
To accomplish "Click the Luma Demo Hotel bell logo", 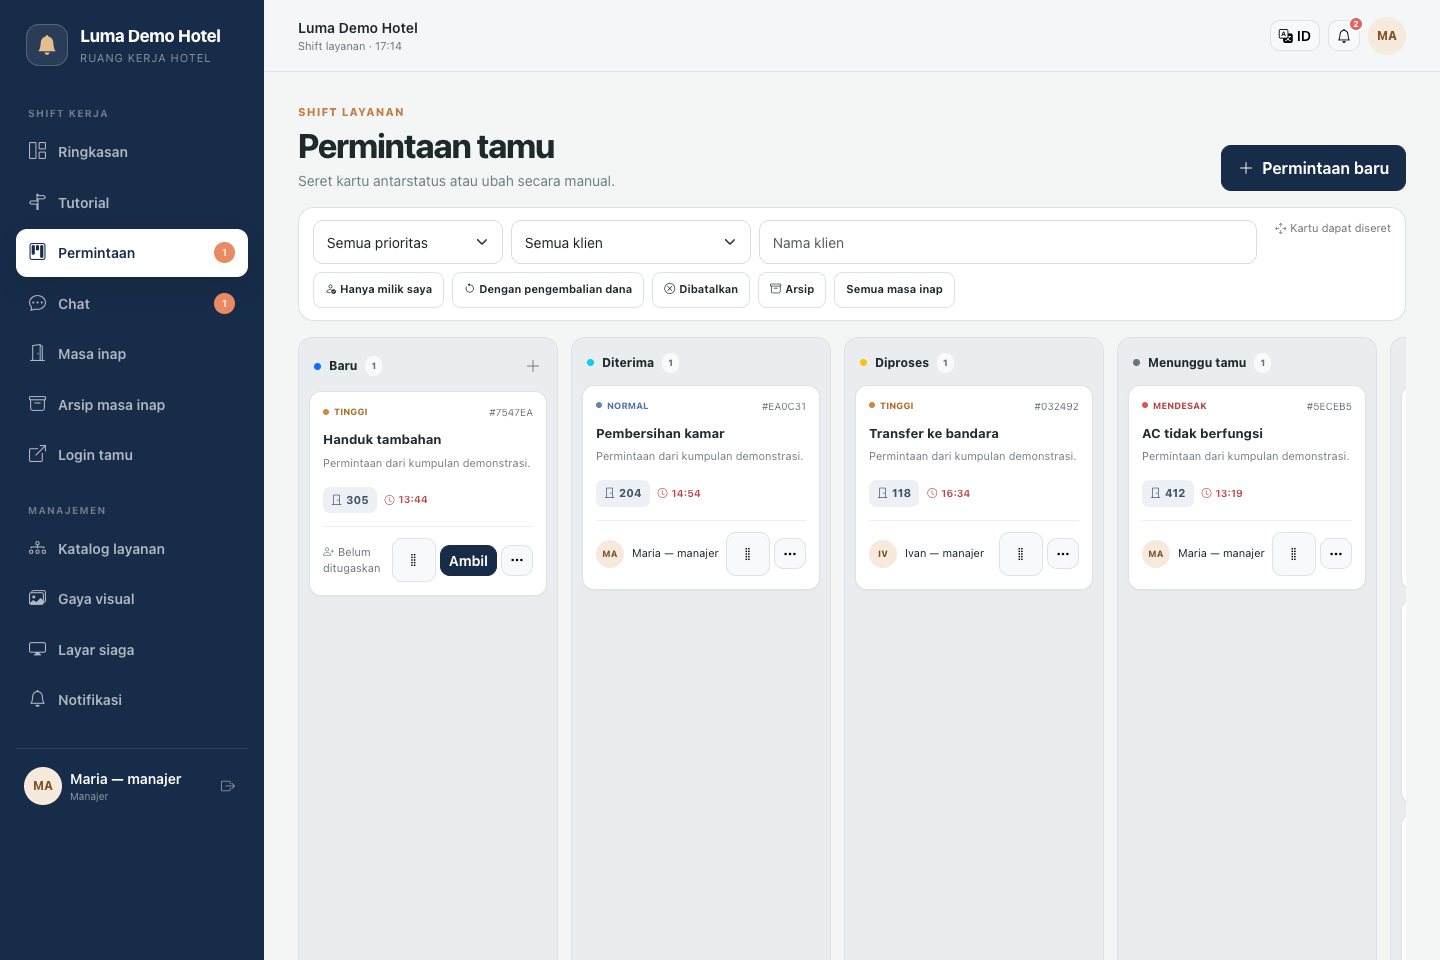I will (47, 45).
